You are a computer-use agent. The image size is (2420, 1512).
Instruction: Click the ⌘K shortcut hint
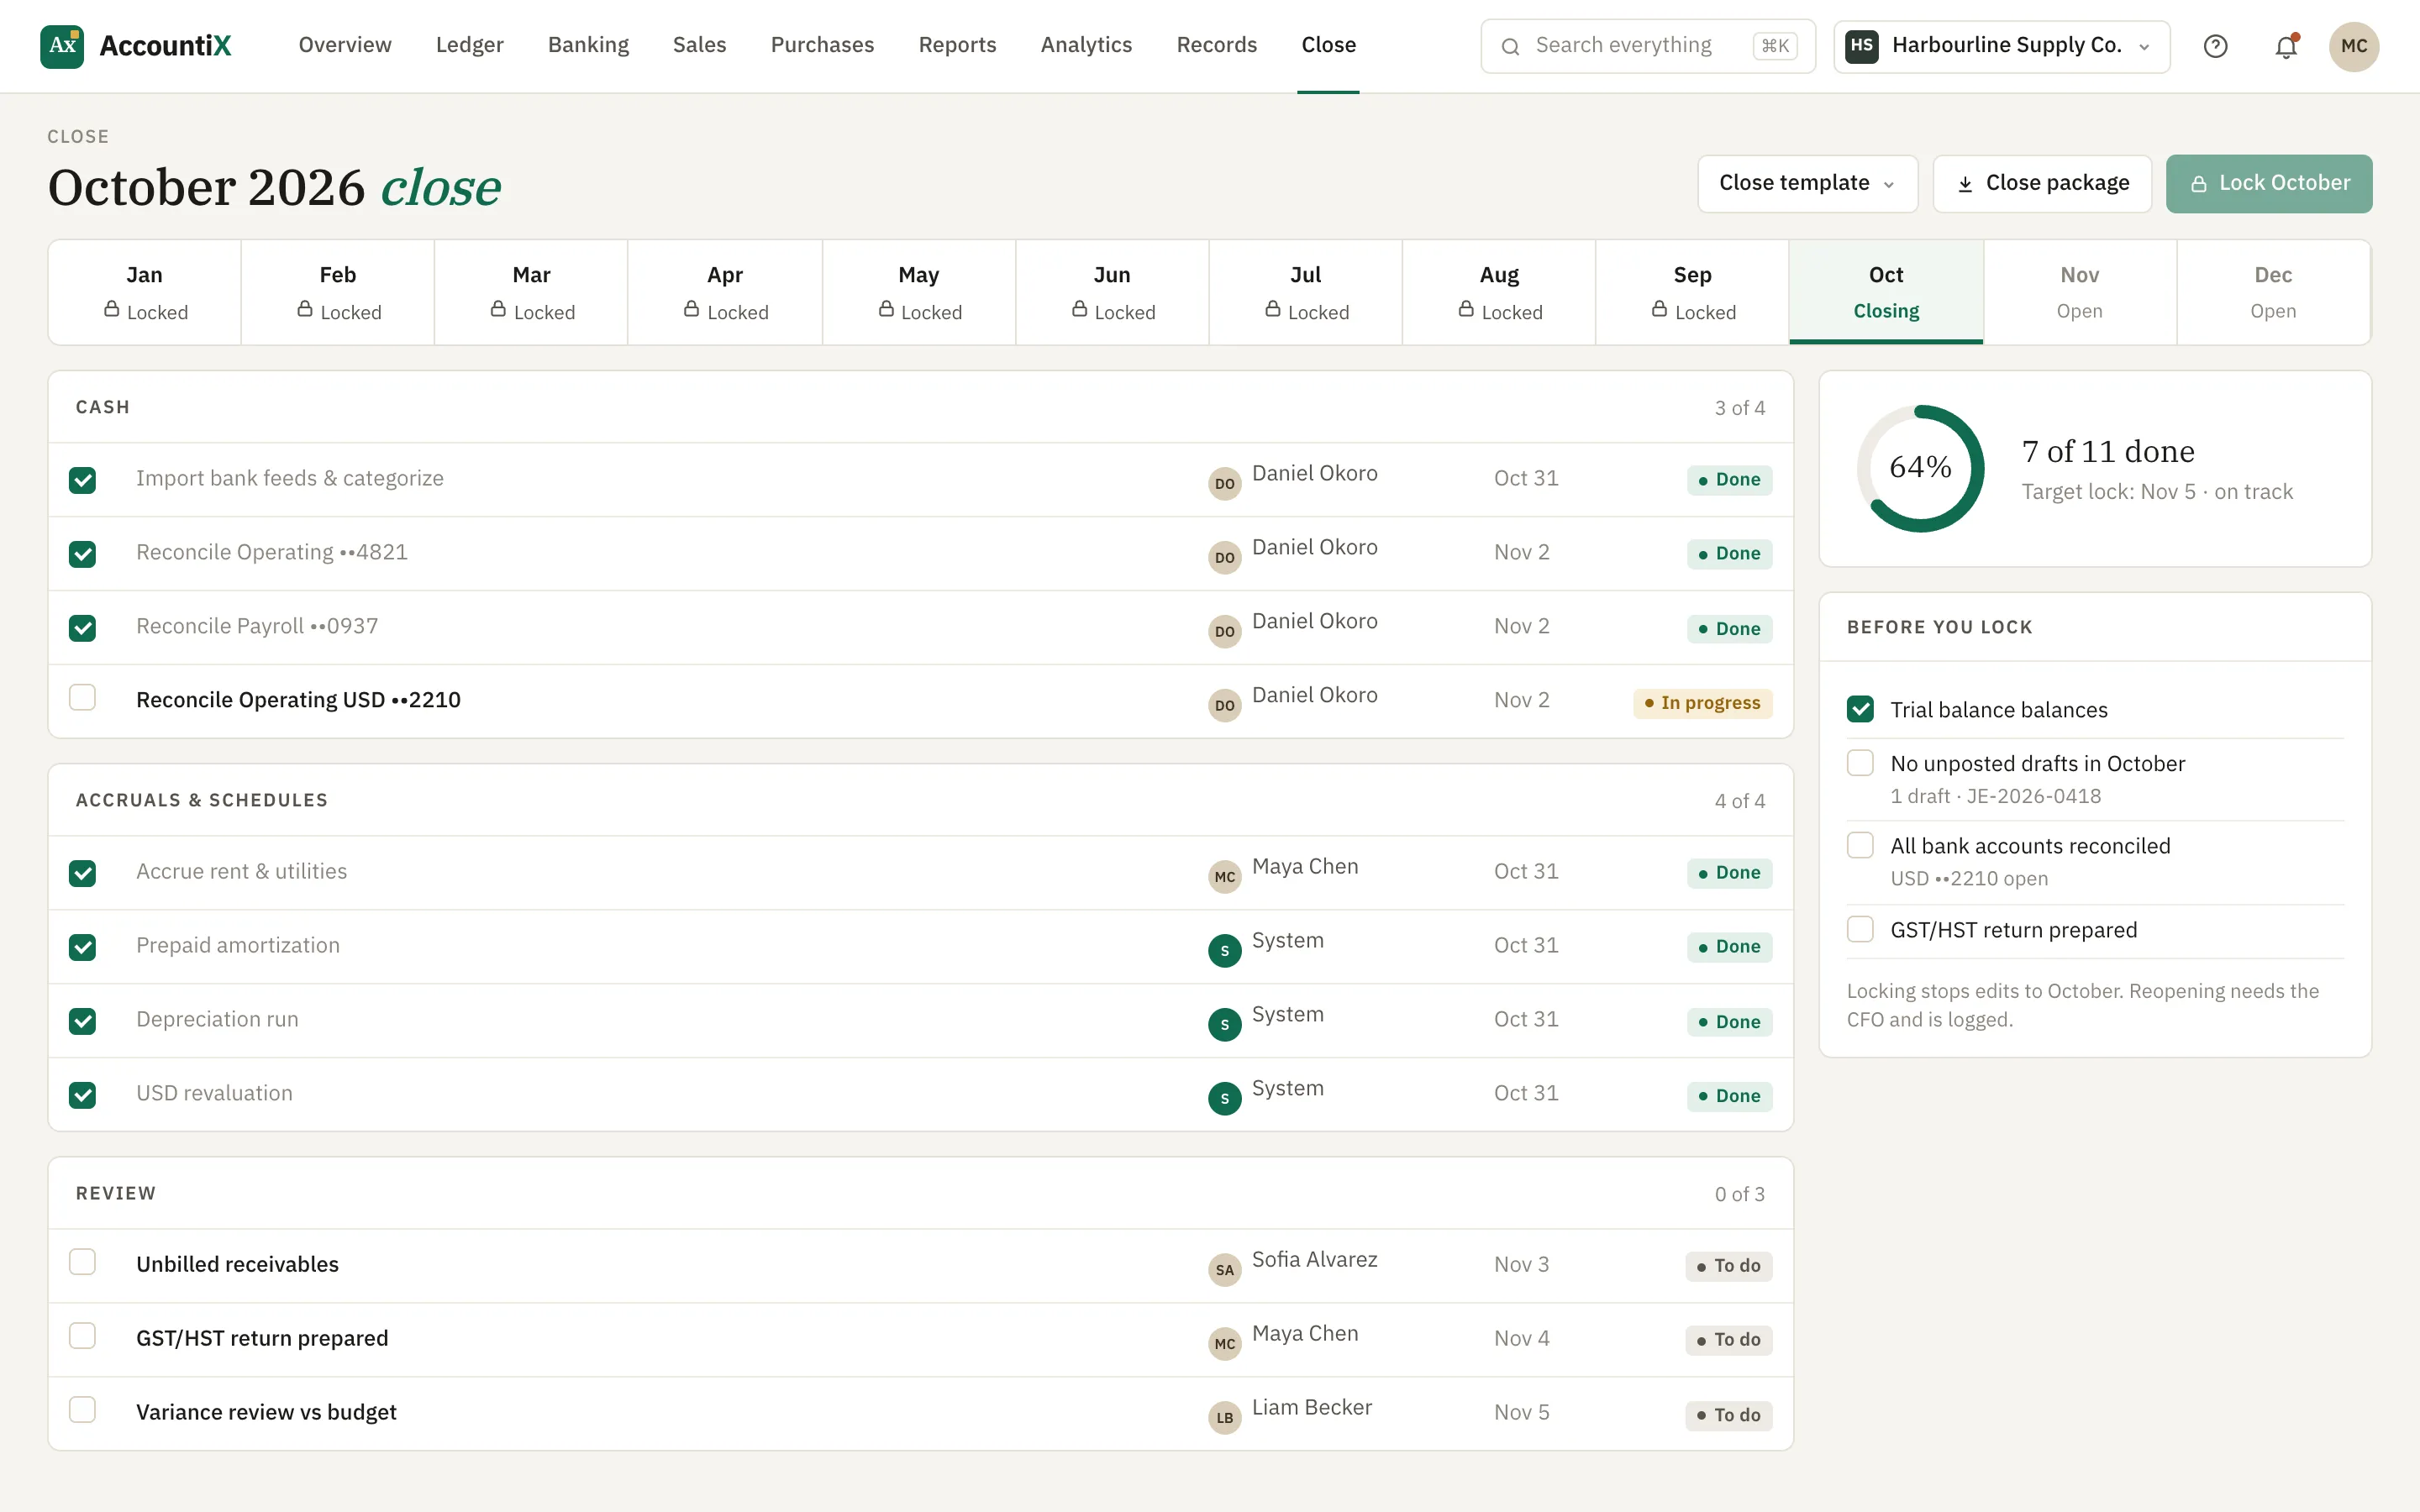[x=1774, y=46]
